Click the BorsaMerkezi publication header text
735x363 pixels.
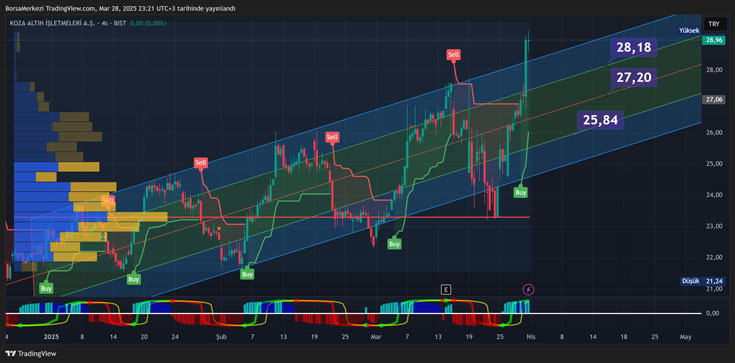click(x=121, y=8)
